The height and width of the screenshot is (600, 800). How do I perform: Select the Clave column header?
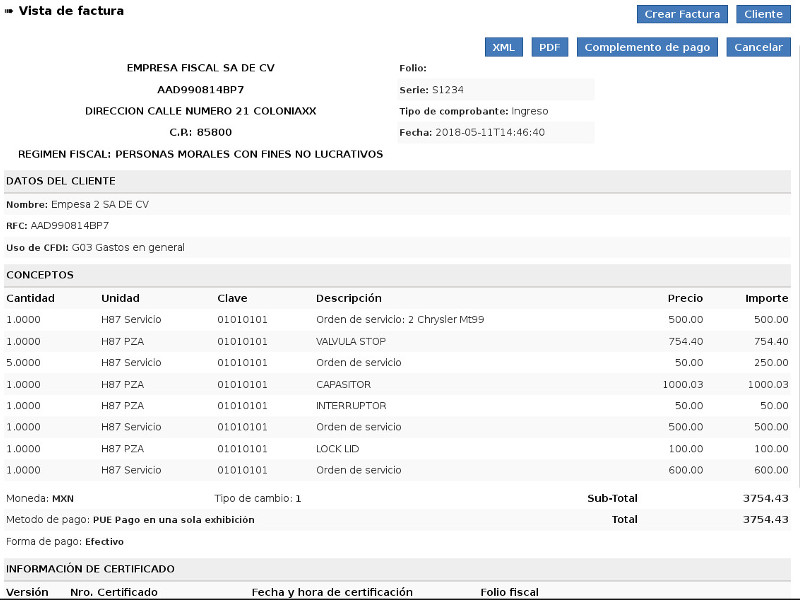pos(232,298)
